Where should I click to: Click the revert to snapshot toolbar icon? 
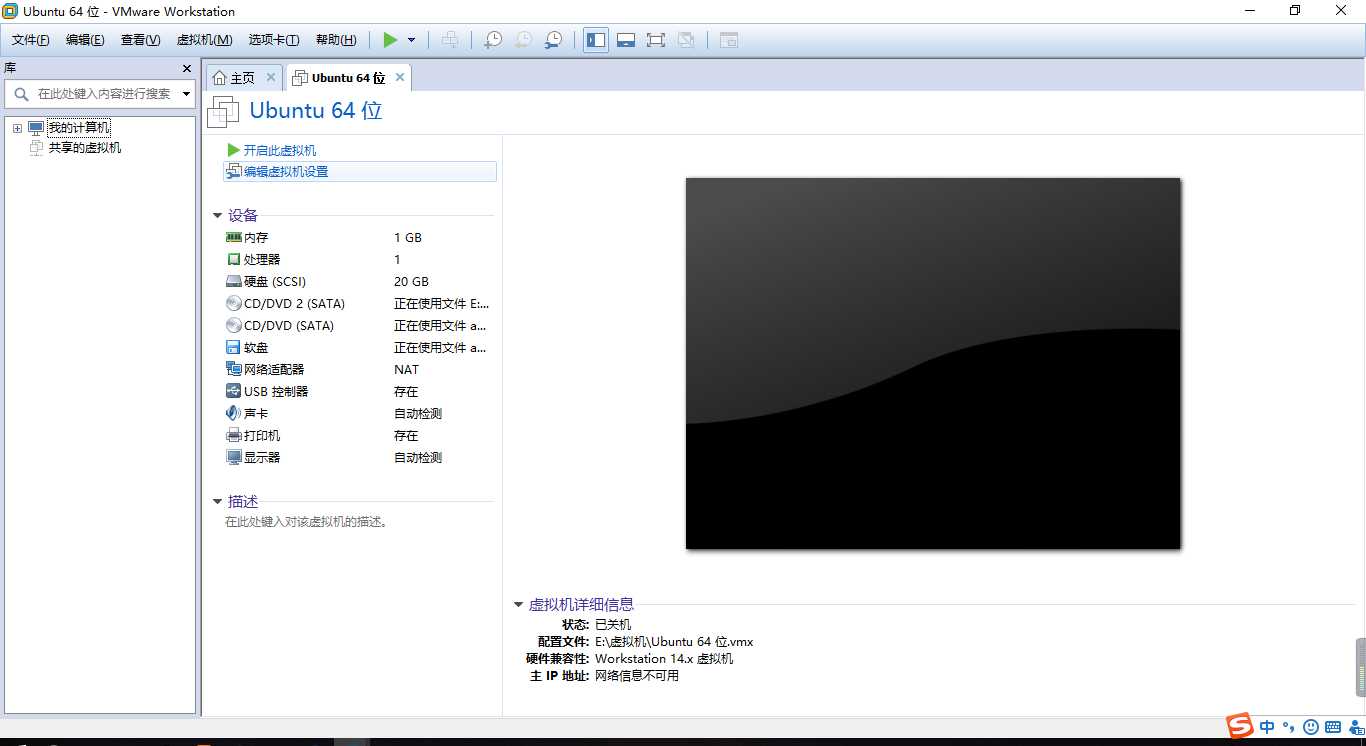click(523, 40)
